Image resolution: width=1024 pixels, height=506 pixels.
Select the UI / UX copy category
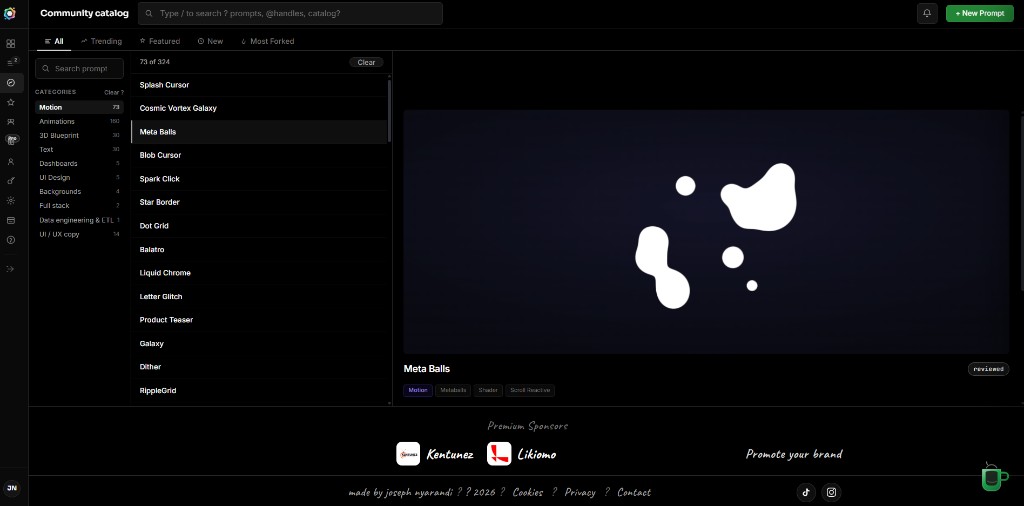(79, 234)
